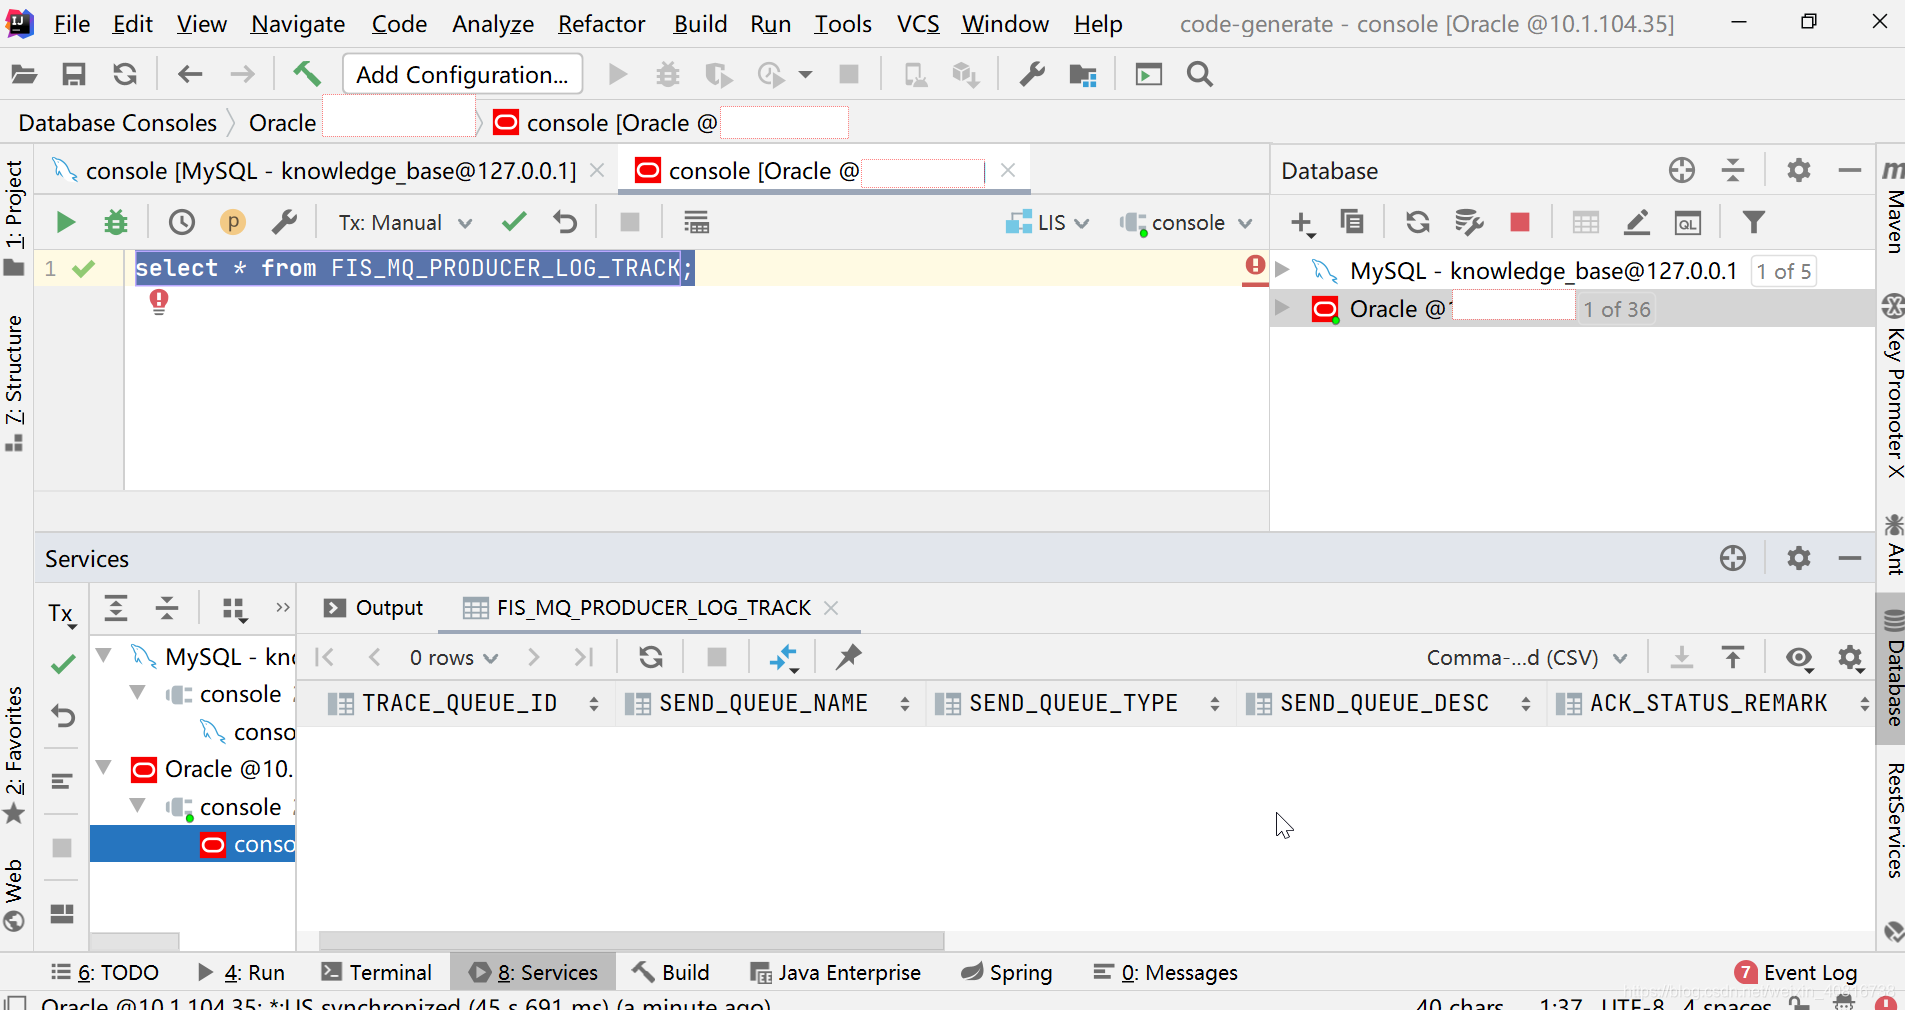The image size is (1905, 1010).
Task: Open Spring tool window
Action: click(1006, 972)
